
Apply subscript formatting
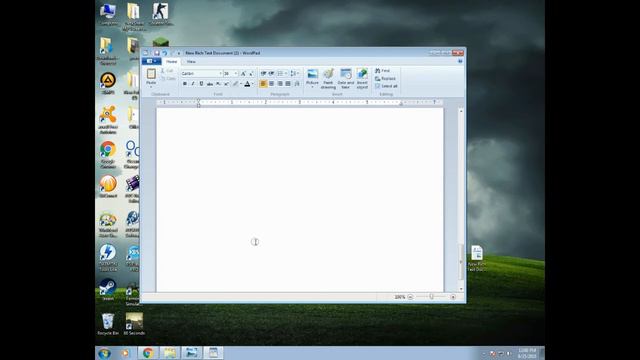tap(218, 84)
